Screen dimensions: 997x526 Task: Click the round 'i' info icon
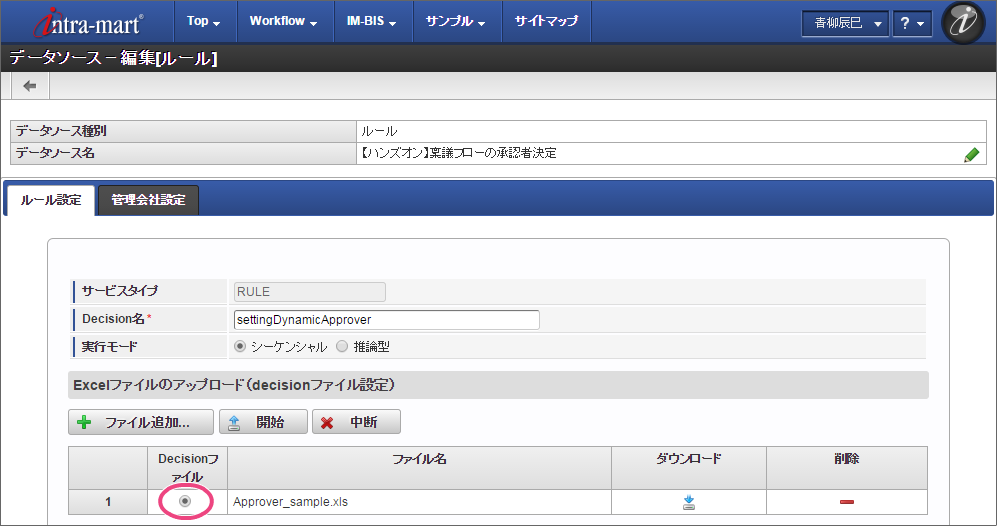[963, 22]
